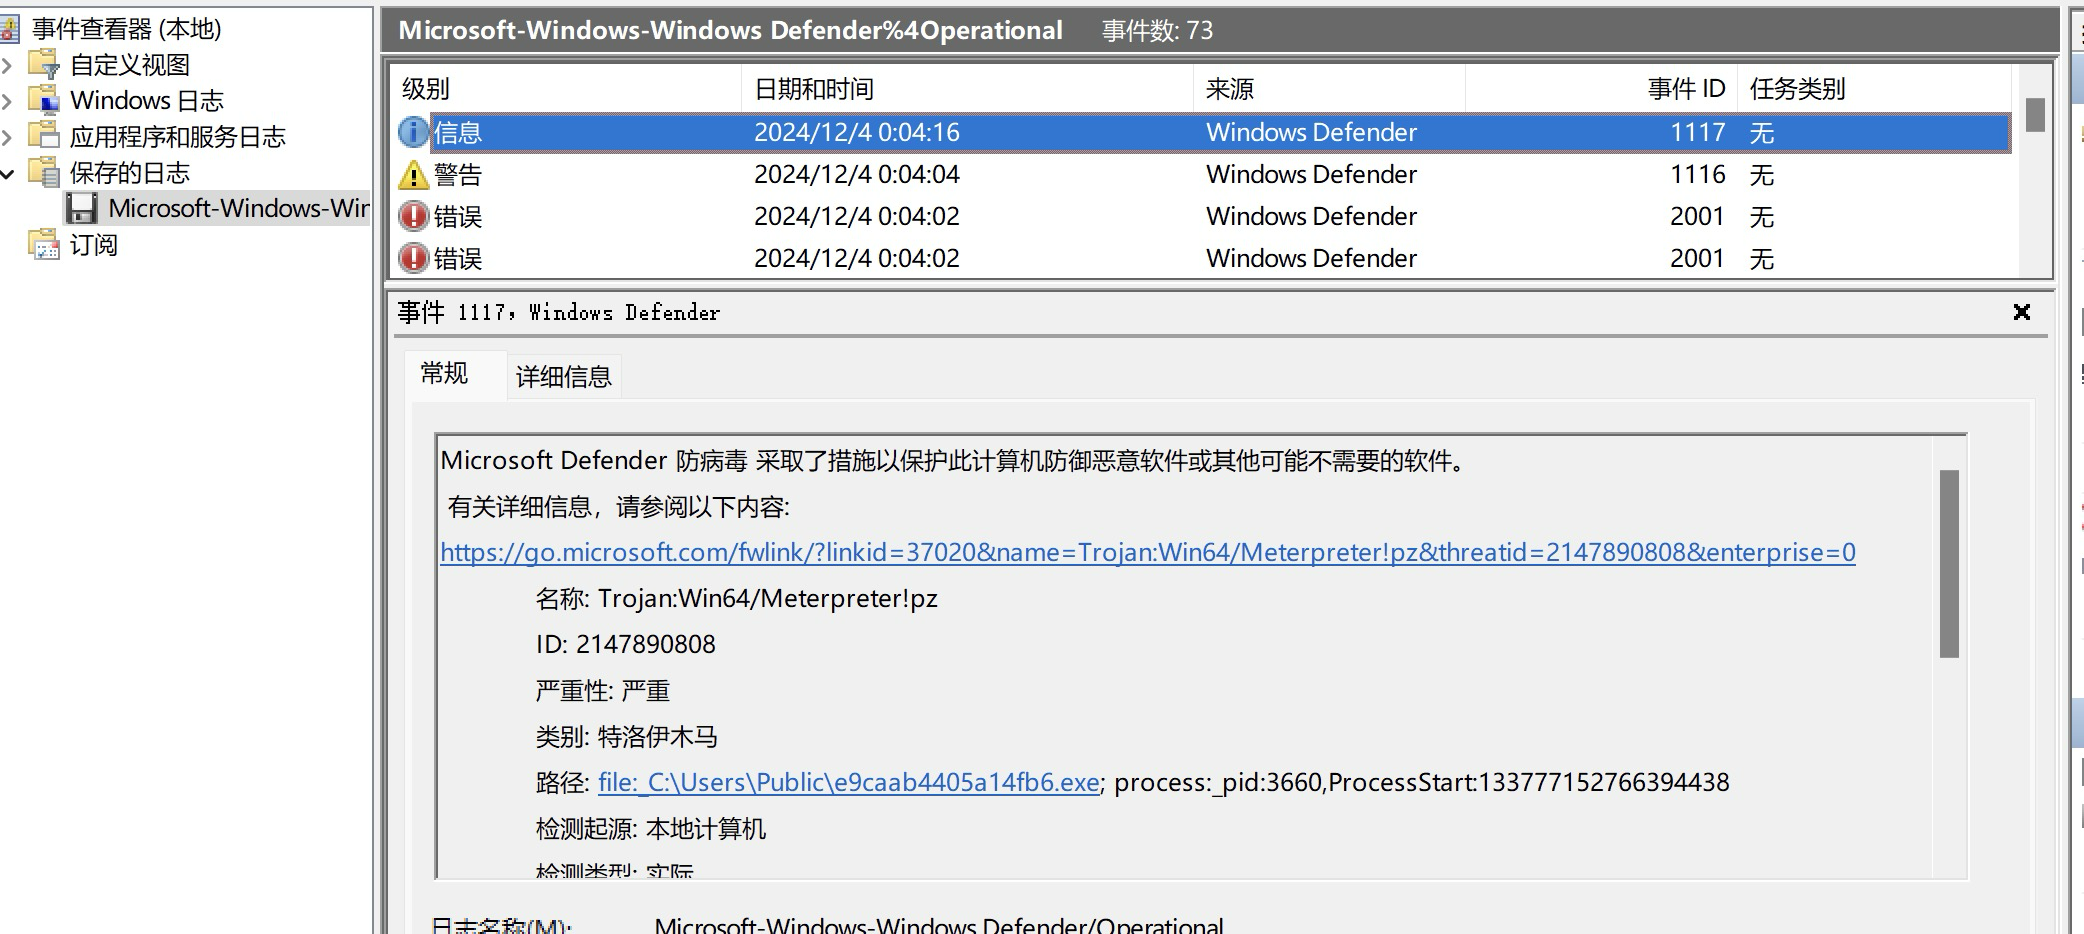The height and width of the screenshot is (934, 2084).
Task: Click the 有关详细信息，请参阅以下内容 line
Action: (x=619, y=506)
